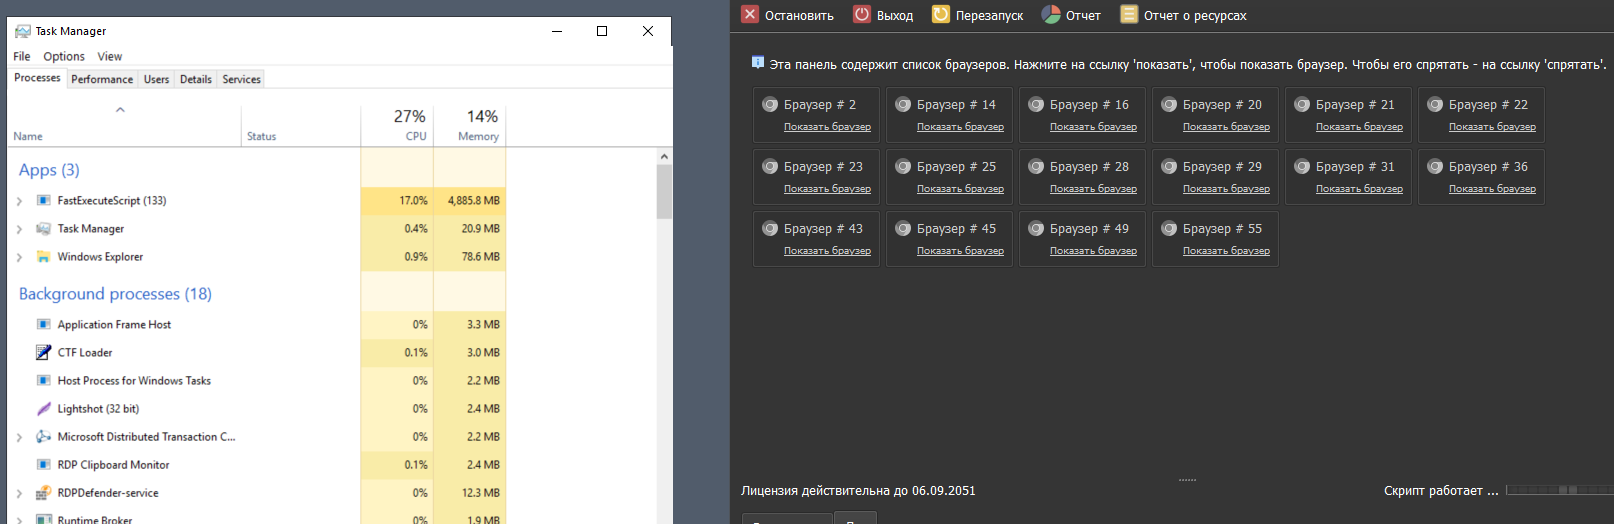The width and height of the screenshot is (1614, 524).
Task: Click the Перезапуск restart icon
Action: 941,14
